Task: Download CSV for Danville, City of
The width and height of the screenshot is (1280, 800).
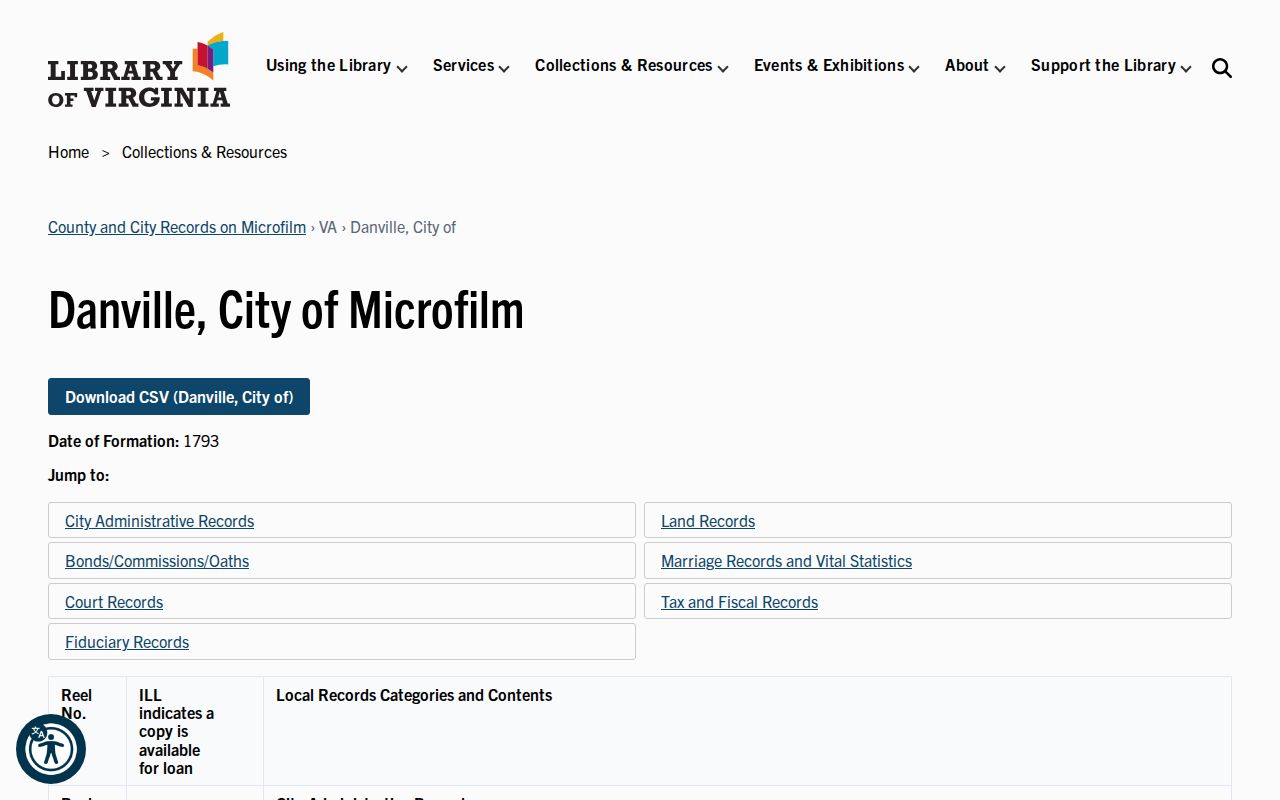Action: [179, 397]
